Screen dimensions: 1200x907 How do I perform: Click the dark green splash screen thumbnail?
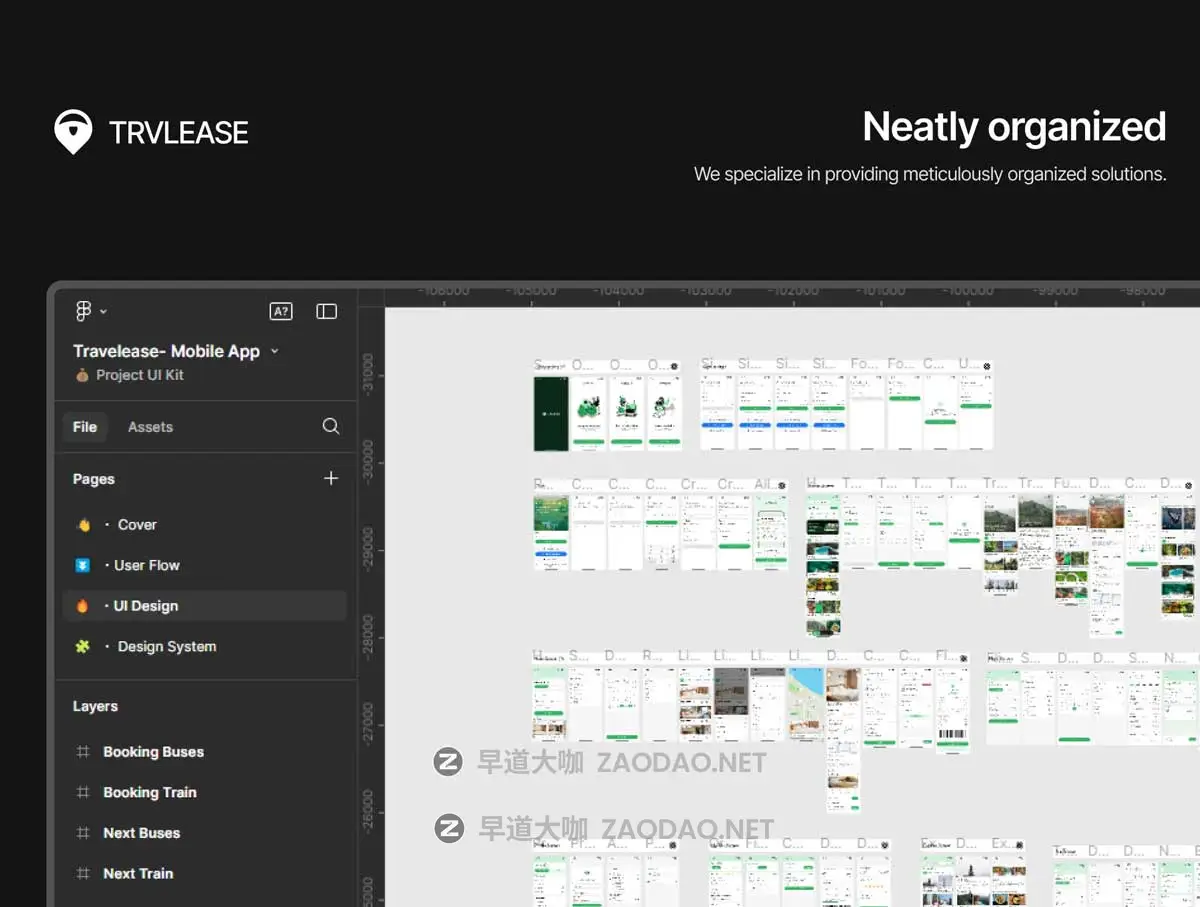[x=550, y=413]
